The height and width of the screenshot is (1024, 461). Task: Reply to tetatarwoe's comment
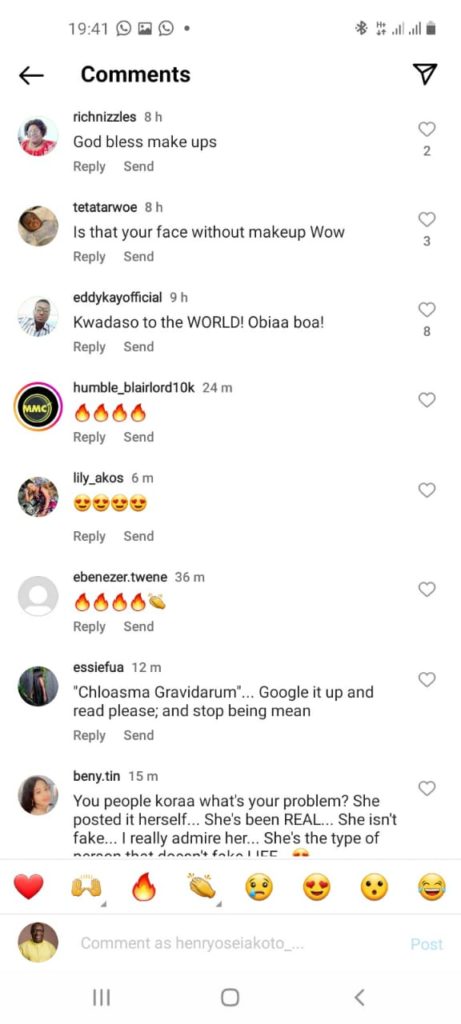tap(89, 257)
